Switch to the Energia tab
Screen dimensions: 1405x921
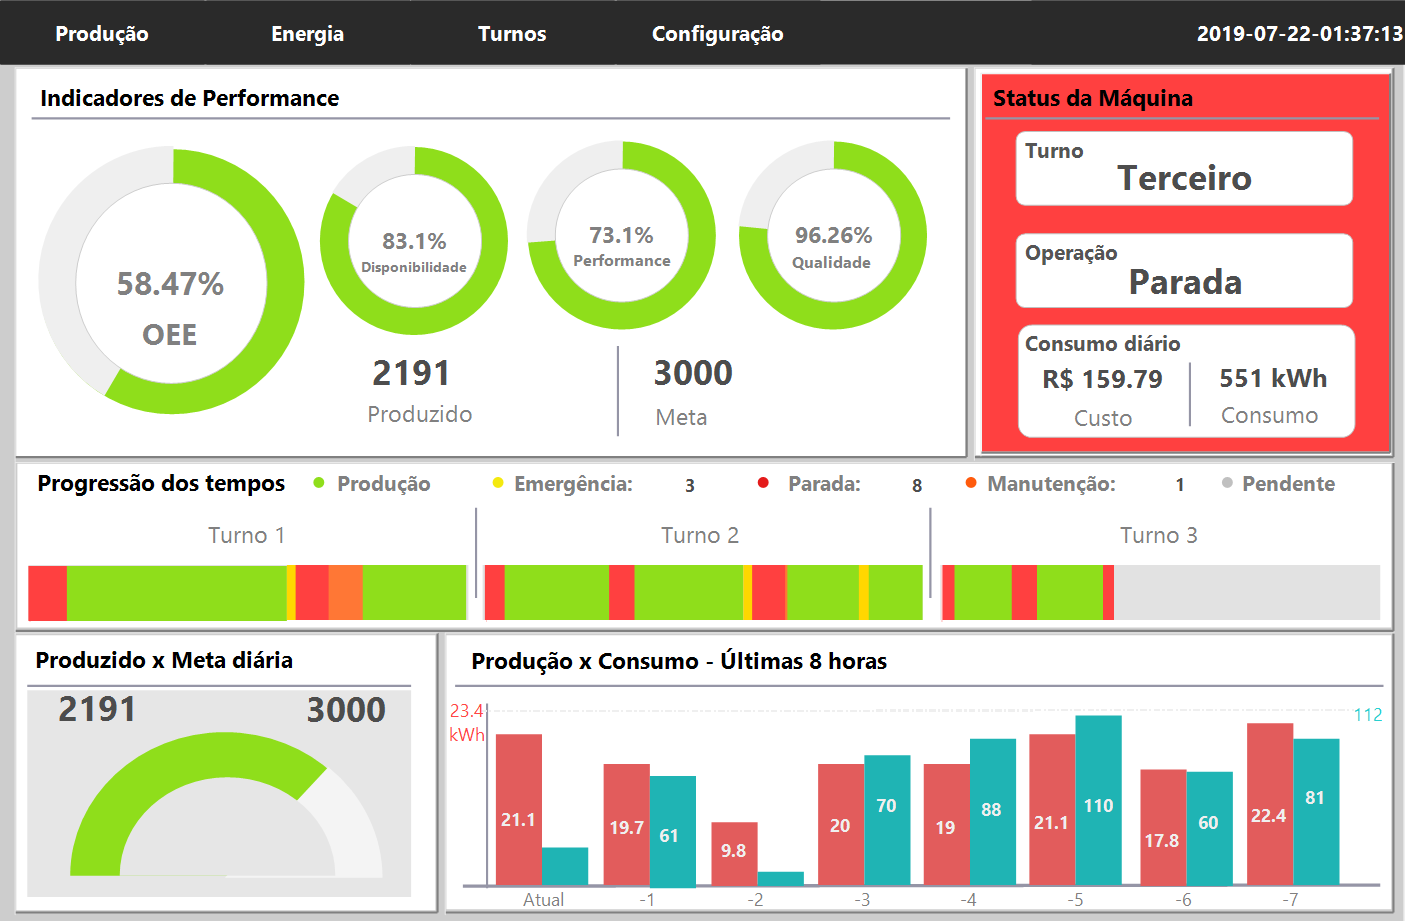click(x=307, y=34)
